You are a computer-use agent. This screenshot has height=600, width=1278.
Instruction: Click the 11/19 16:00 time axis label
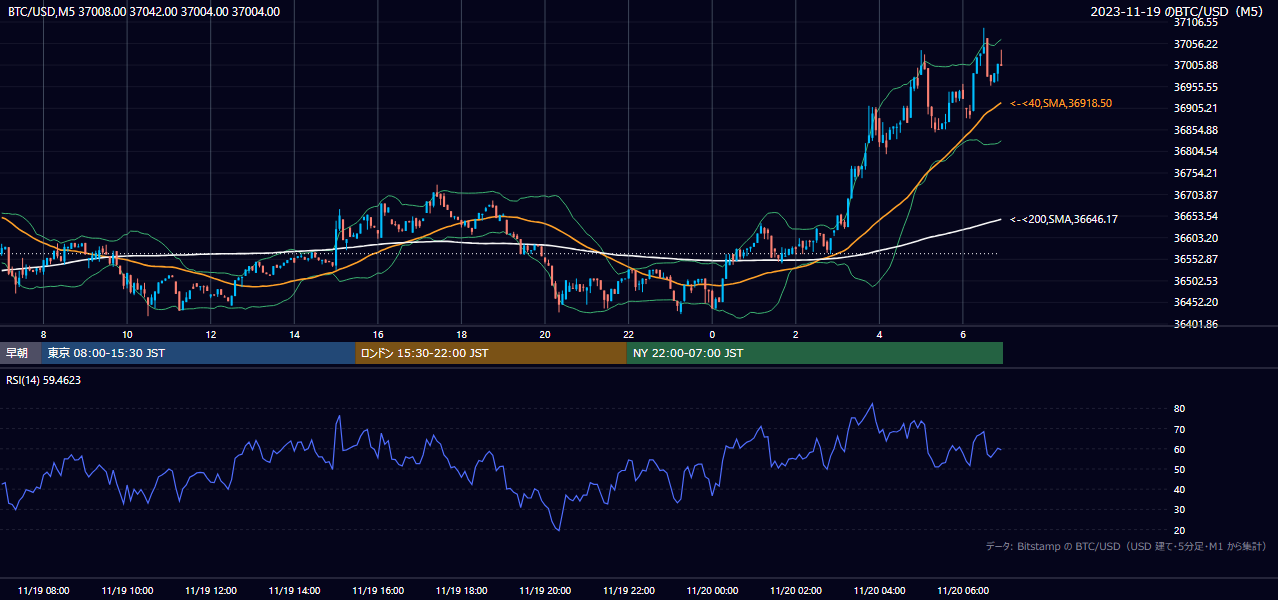point(378,590)
